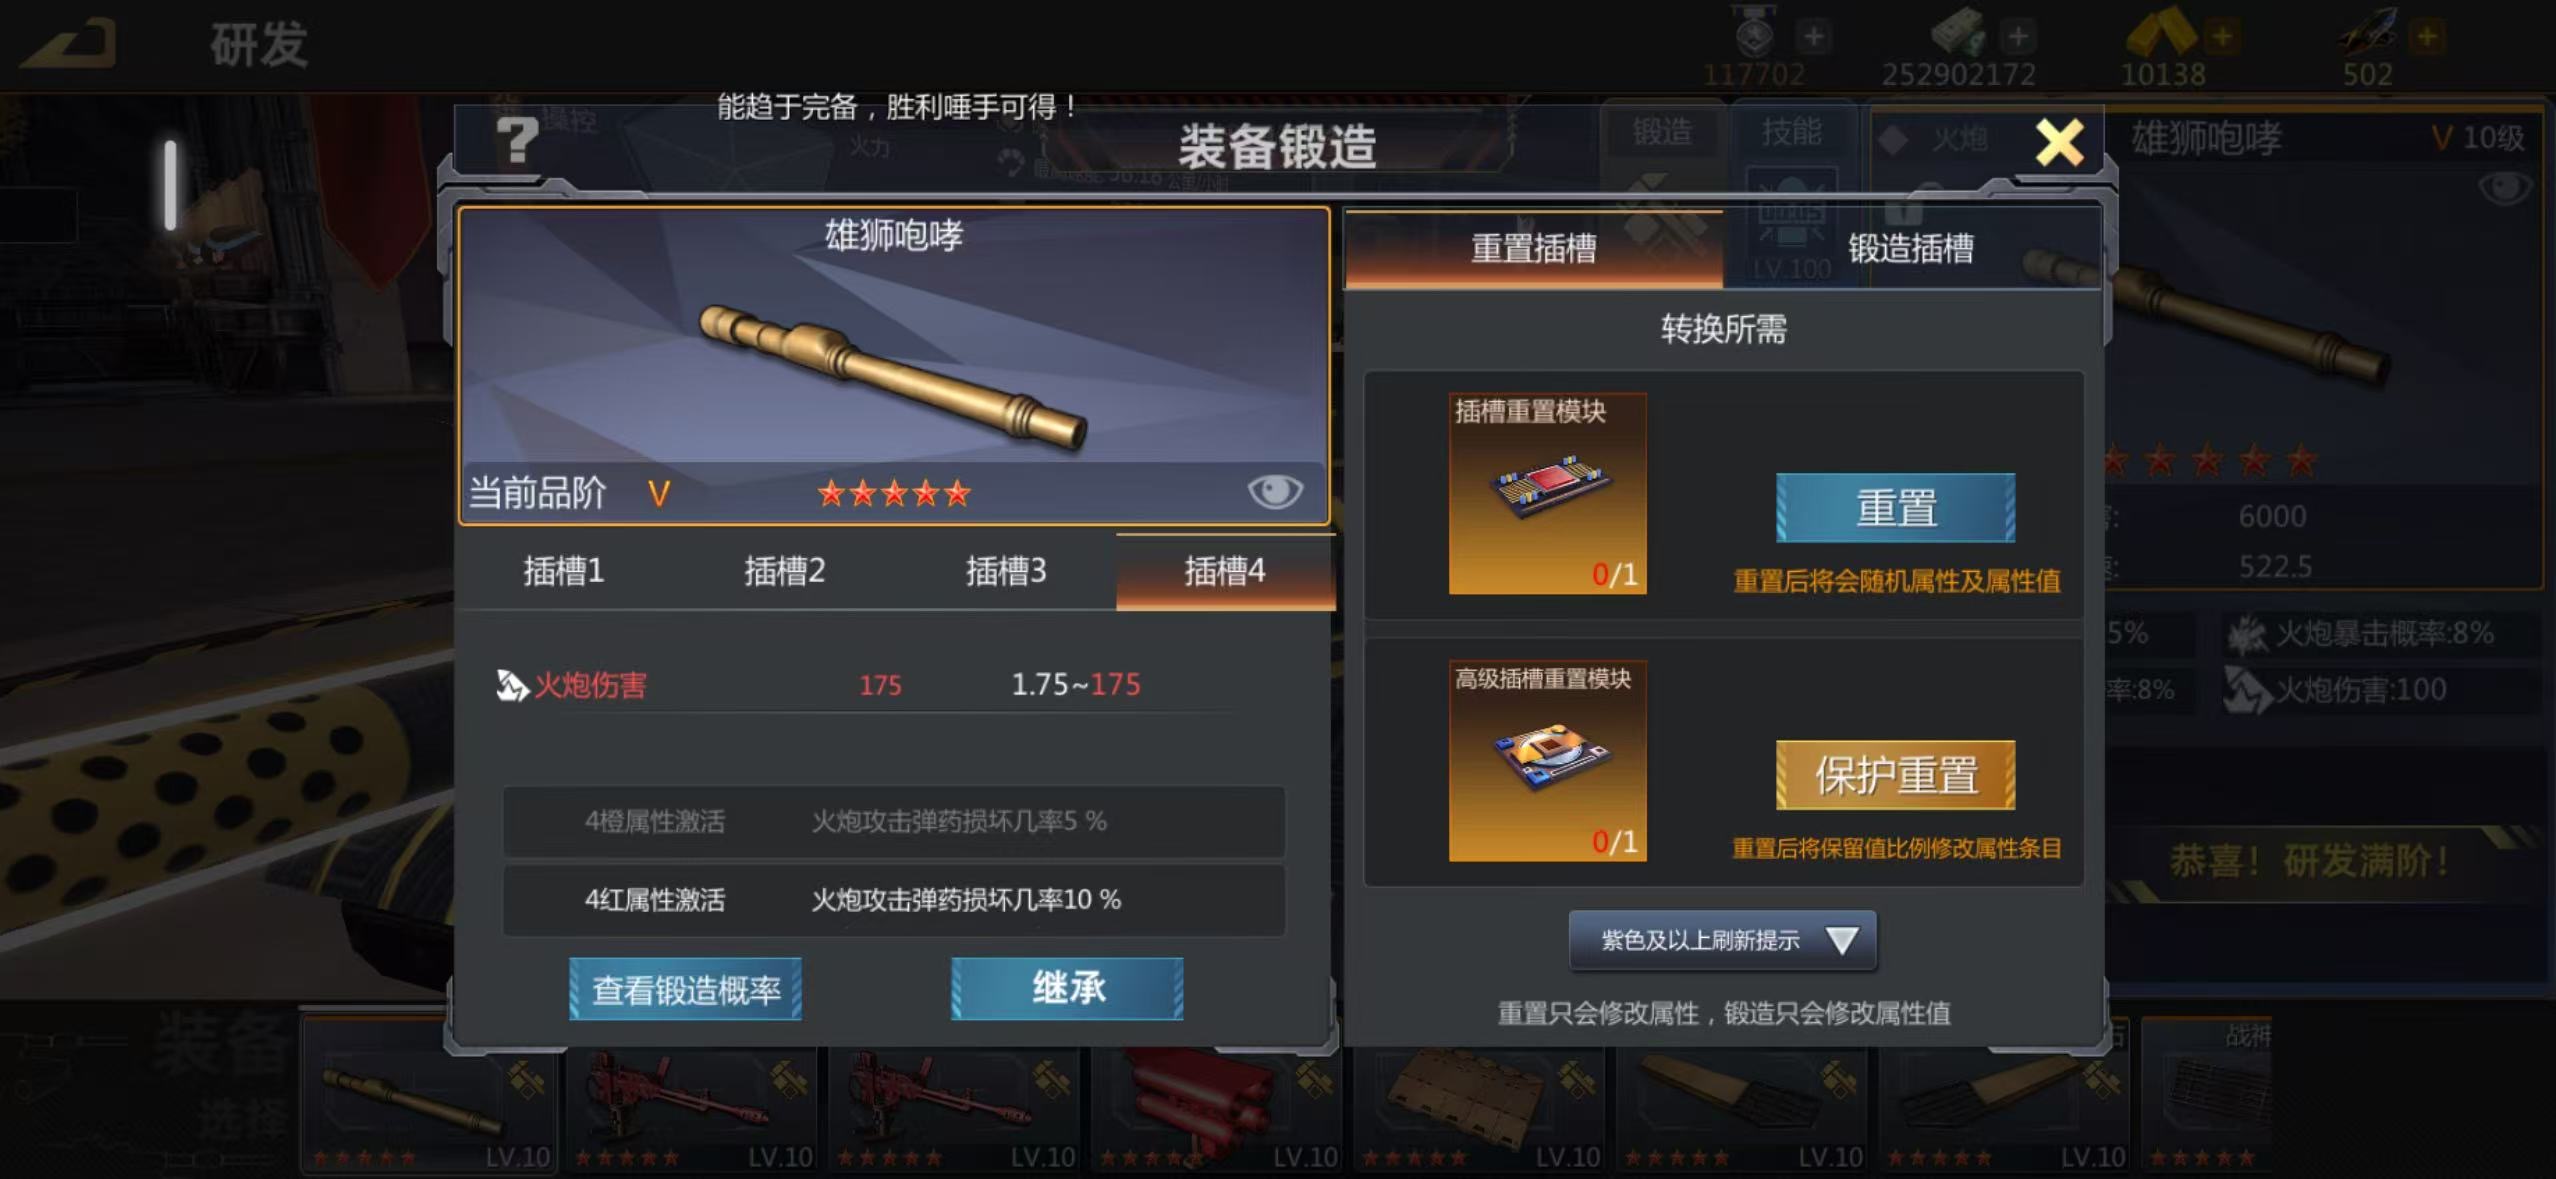Click the 插槽重置模块 item icon
Screen dimensions: 2556x1179
1547,493
